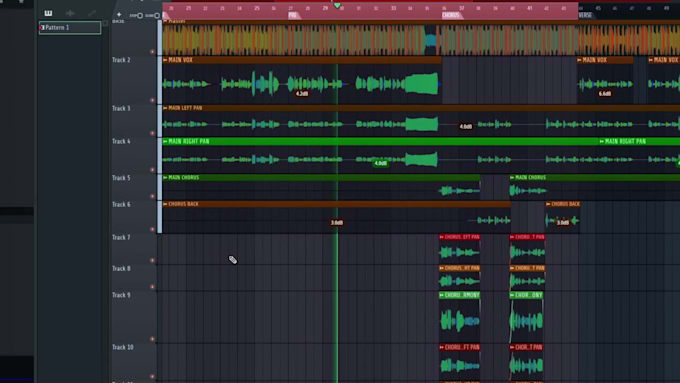Select the first red clip waveform on Track 7
This screenshot has width=680, height=383.
[x=459, y=252]
